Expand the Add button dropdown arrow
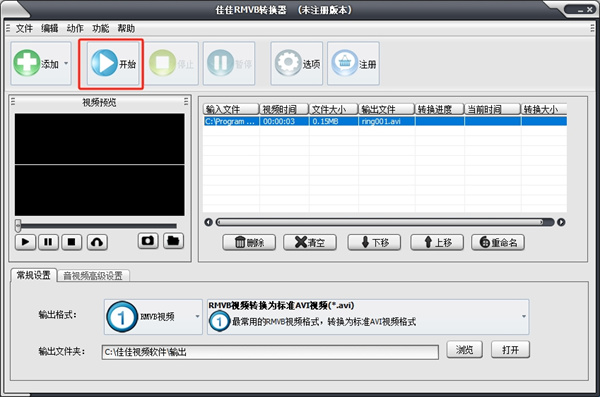The height and width of the screenshot is (397, 600). 66,64
